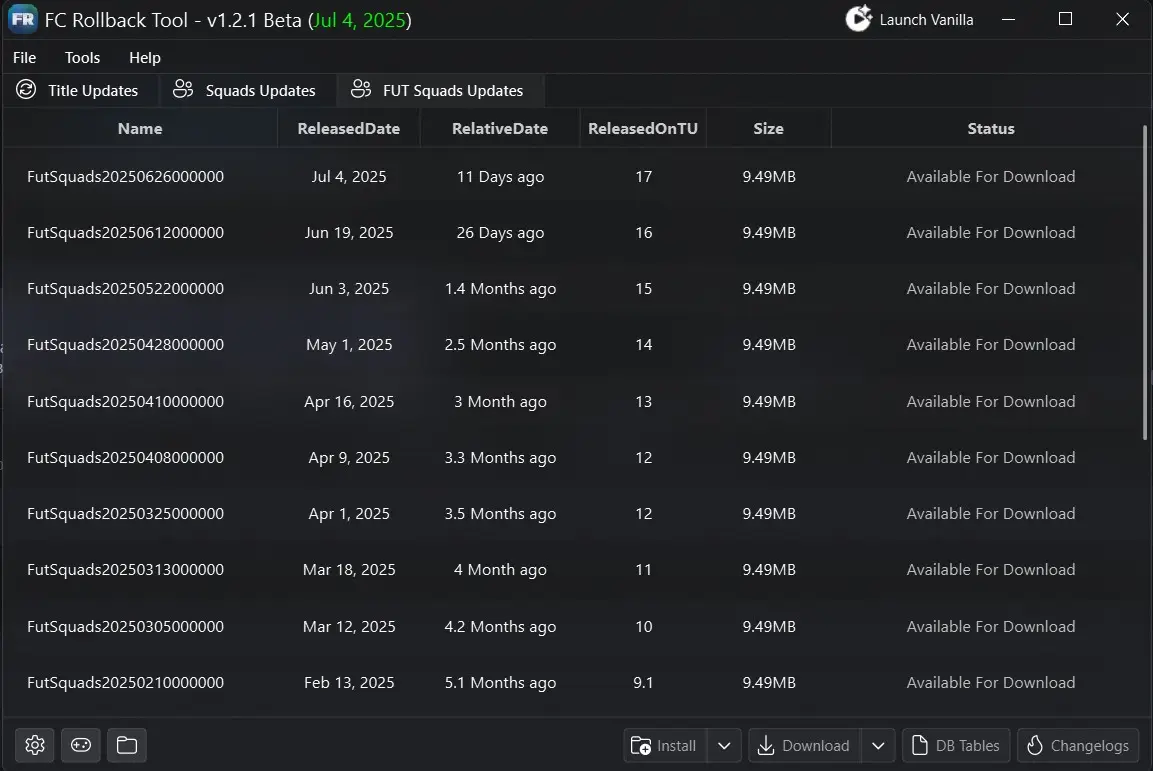
Task: Select the FUT Squads Updates tab
Action: tap(440, 90)
